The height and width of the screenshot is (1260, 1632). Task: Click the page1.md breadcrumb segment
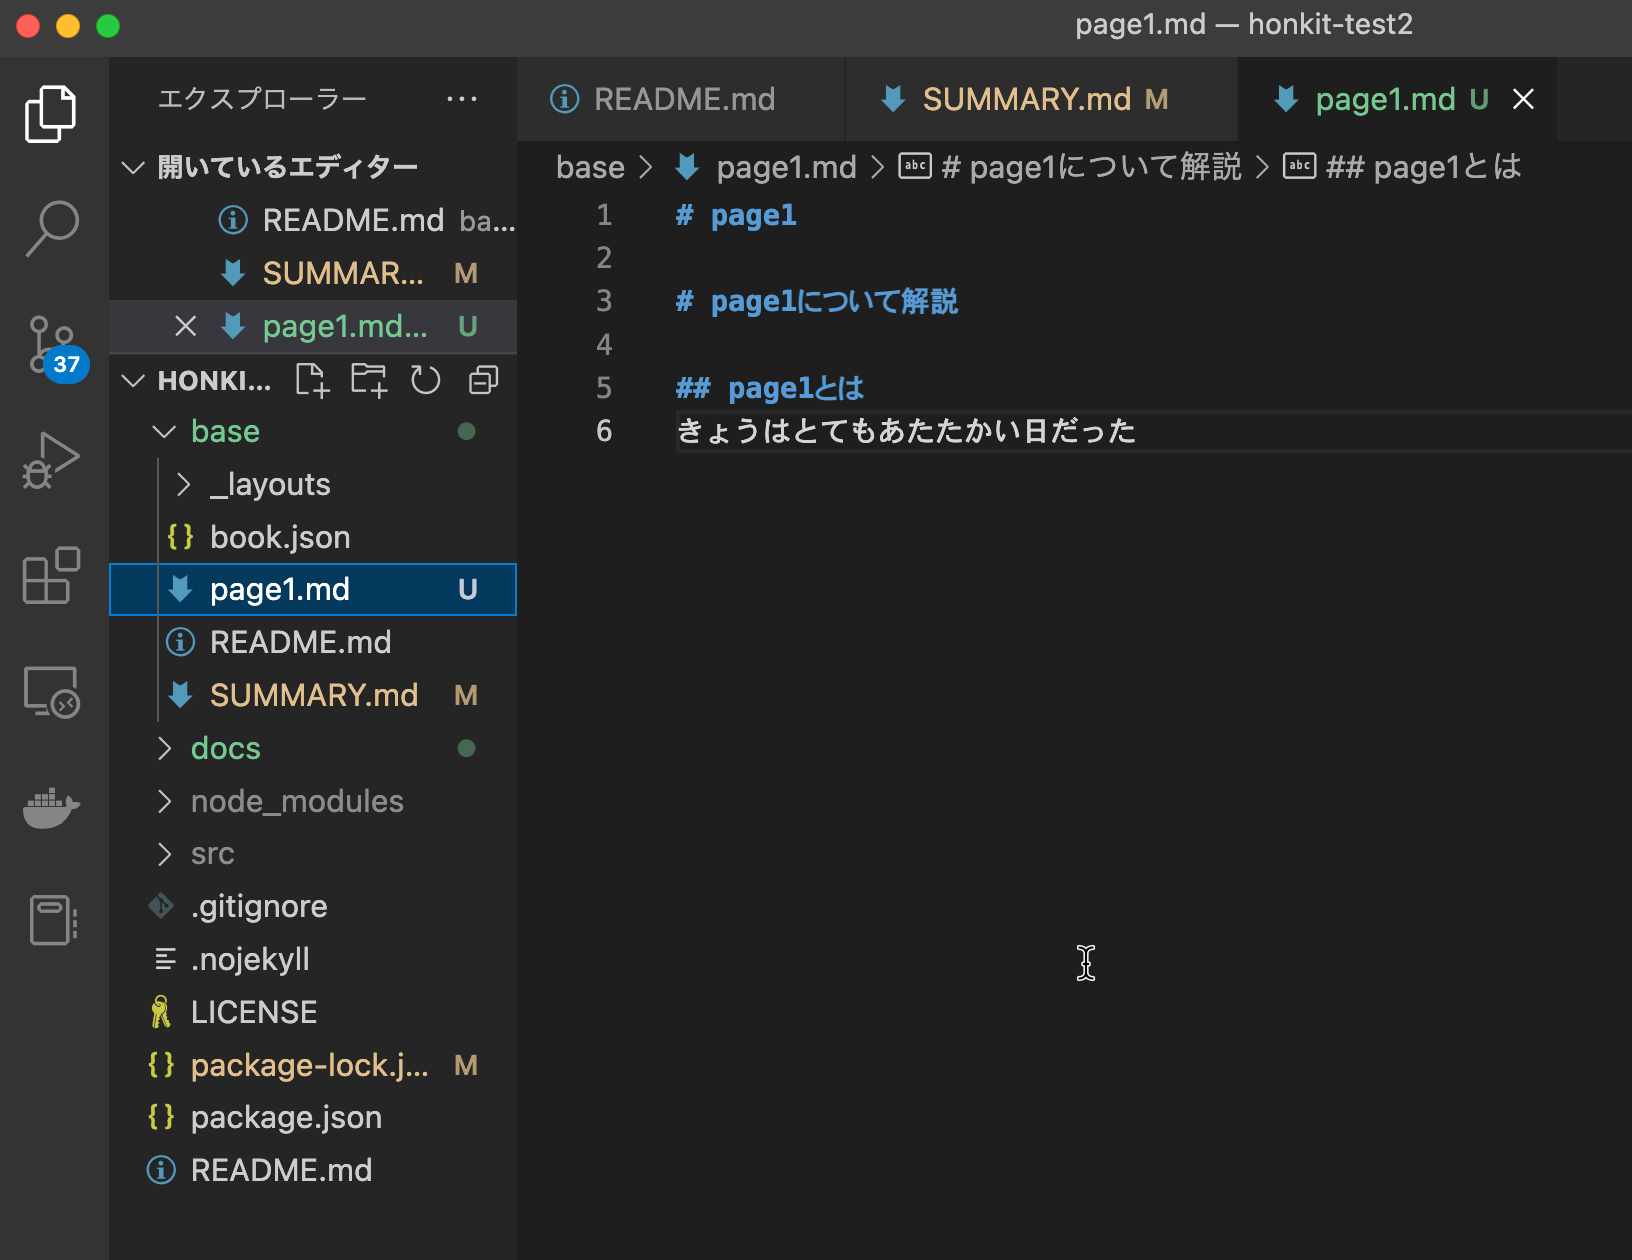767,167
